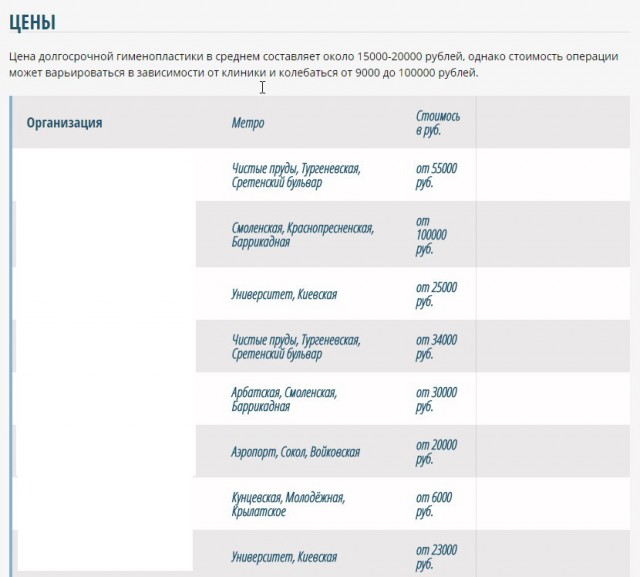This screenshot has width=640, height=577.
Task: Click metro cell beside от 55000 руб.
Action: (x=296, y=175)
